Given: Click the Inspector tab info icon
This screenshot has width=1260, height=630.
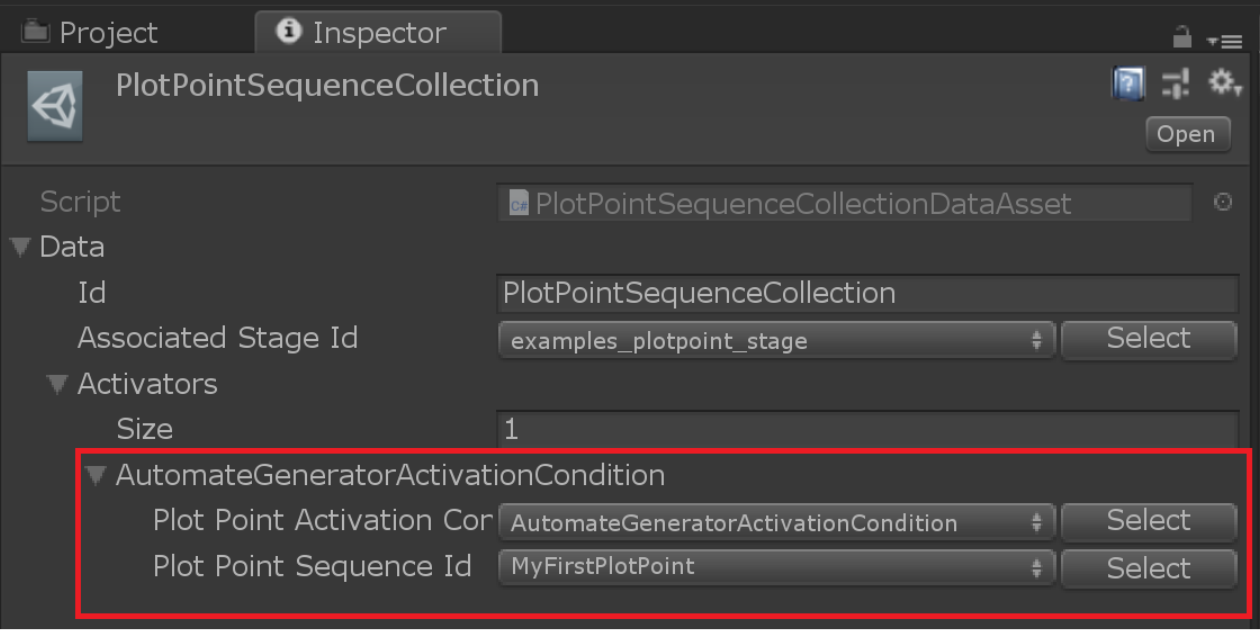Looking at the screenshot, I should pos(289,32).
